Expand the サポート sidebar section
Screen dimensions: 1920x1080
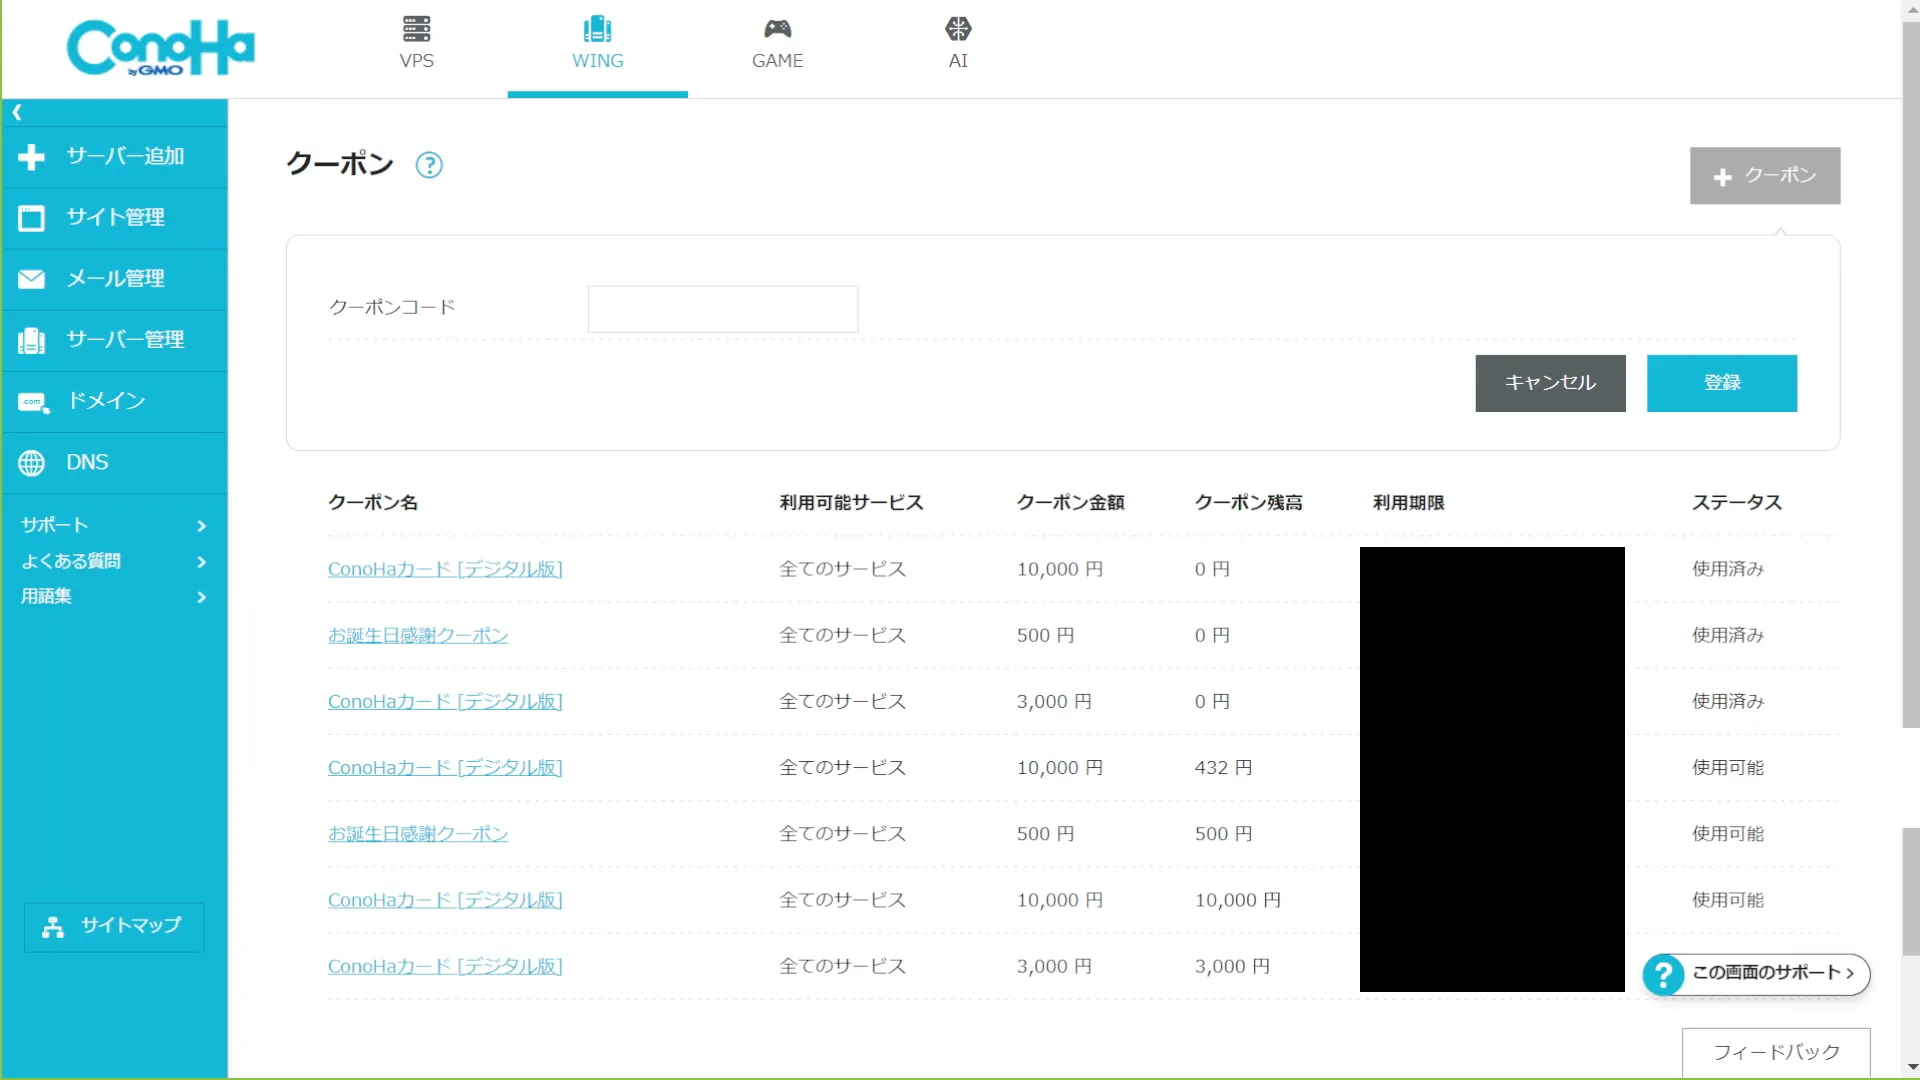click(x=114, y=525)
